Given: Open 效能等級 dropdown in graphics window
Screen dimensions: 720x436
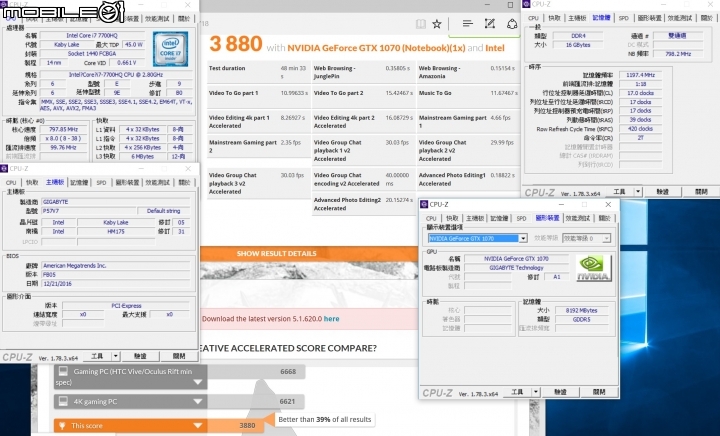Looking at the screenshot, I should tap(606, 239).
